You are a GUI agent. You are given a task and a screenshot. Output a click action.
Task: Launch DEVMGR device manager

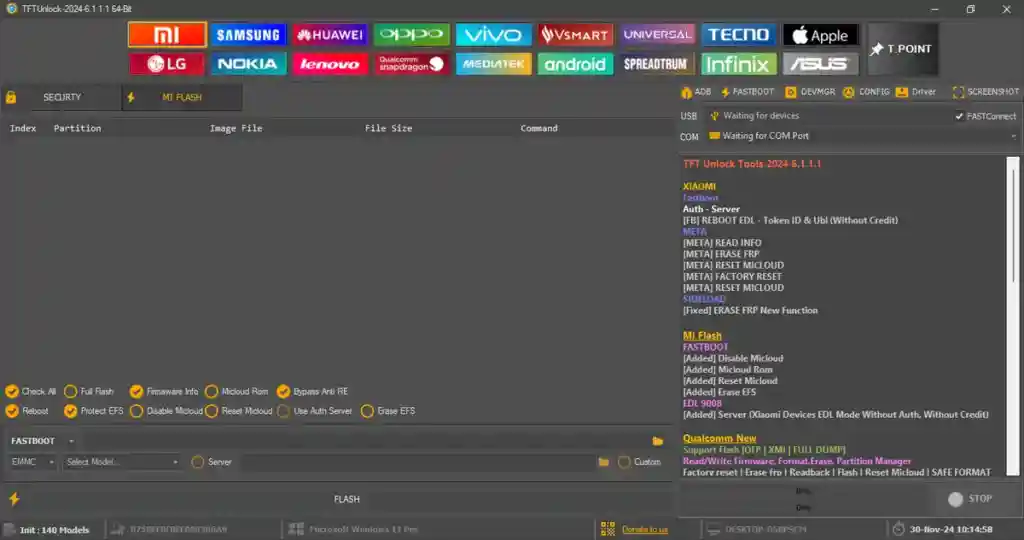[810, 92]
